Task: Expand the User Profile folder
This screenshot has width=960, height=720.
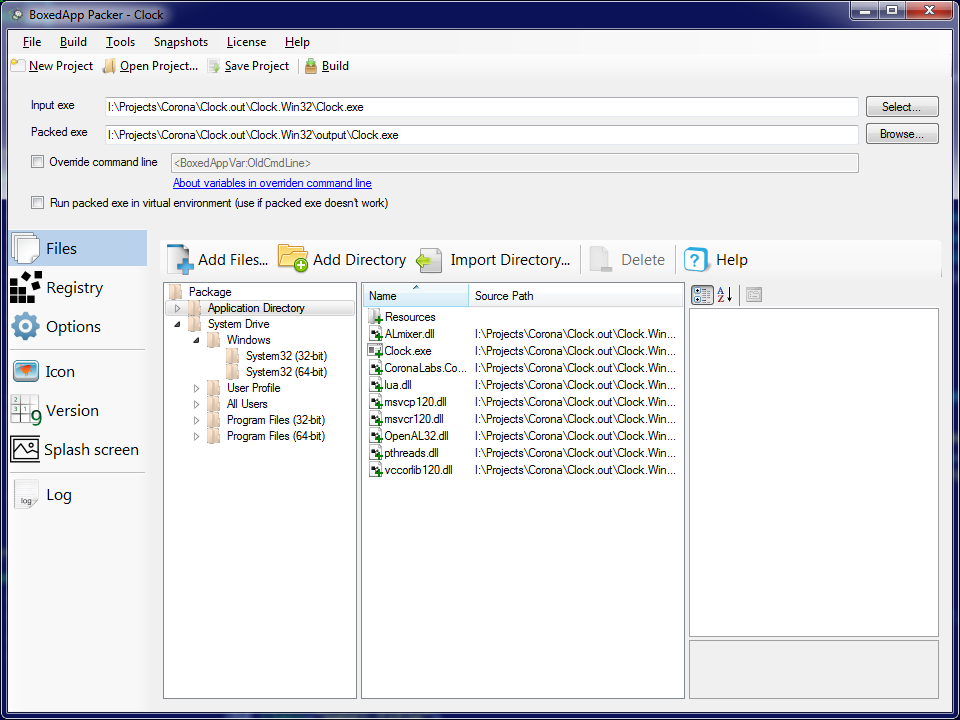Action: tap(197, 388)
